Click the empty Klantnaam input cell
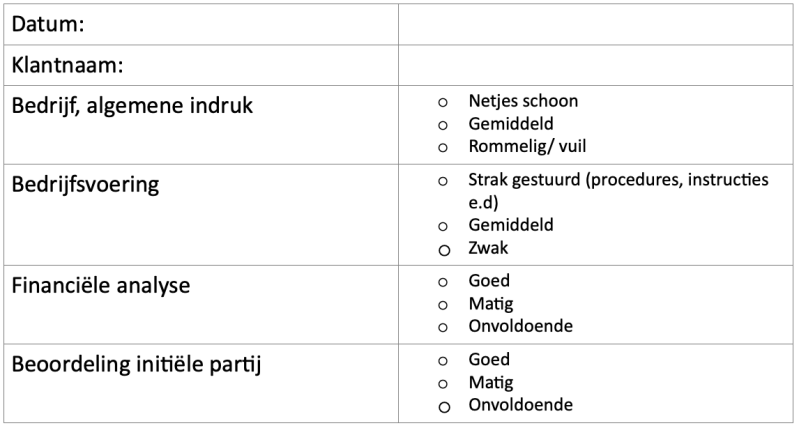 [x=596, y=66]
